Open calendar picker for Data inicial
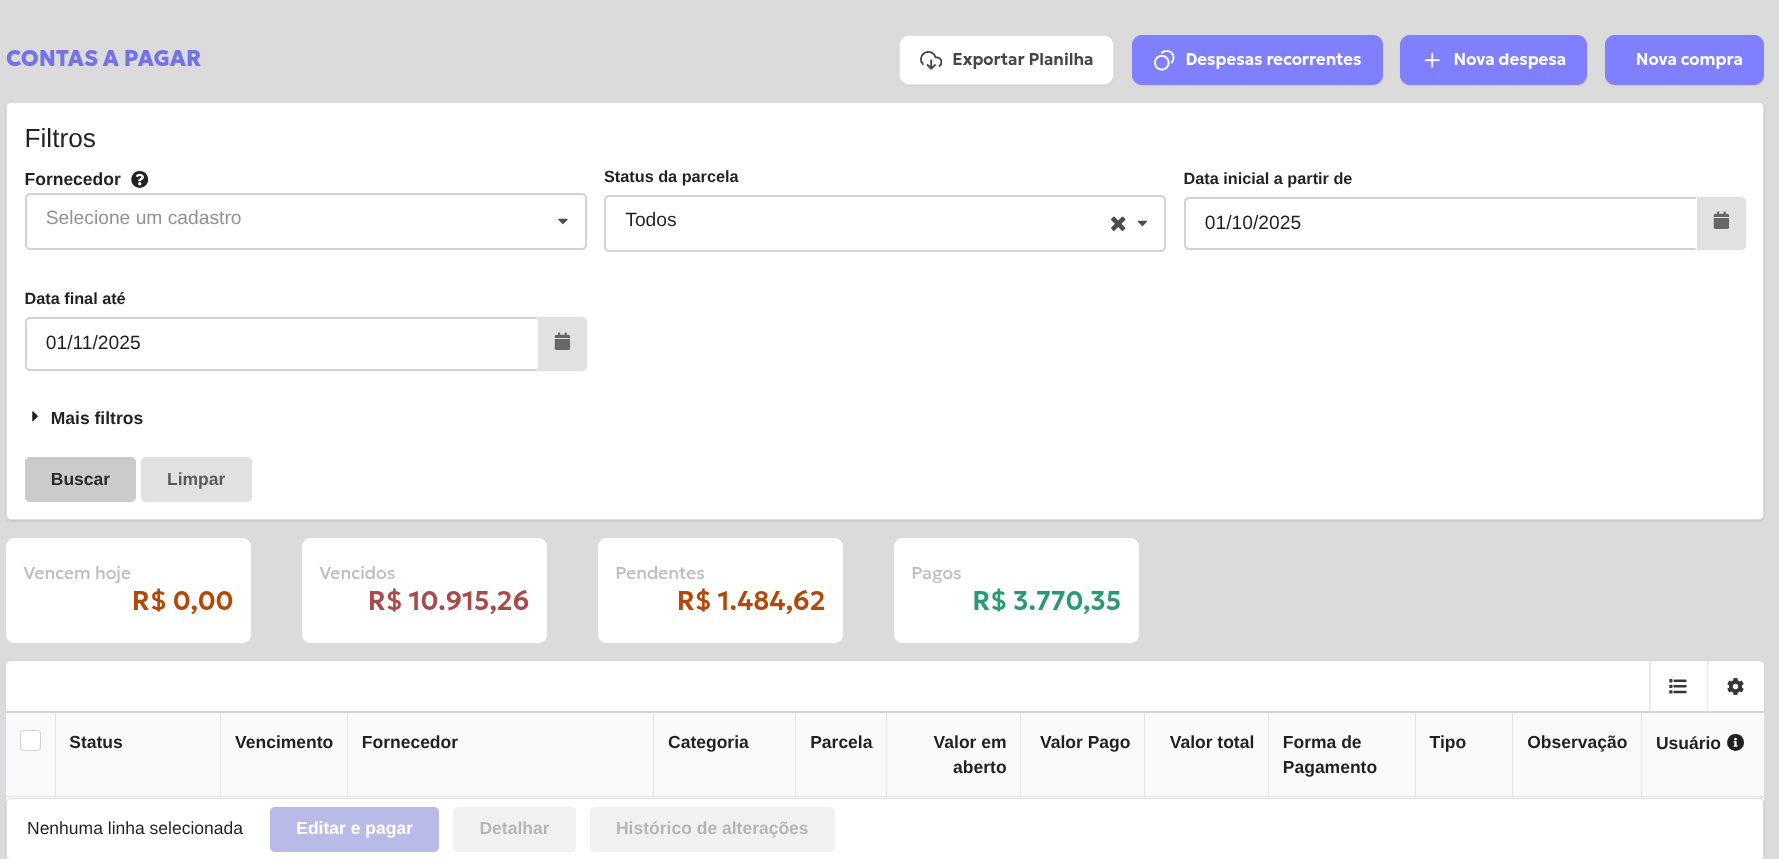This screenshot has width=1779, height=859. tap(1720, 222)
